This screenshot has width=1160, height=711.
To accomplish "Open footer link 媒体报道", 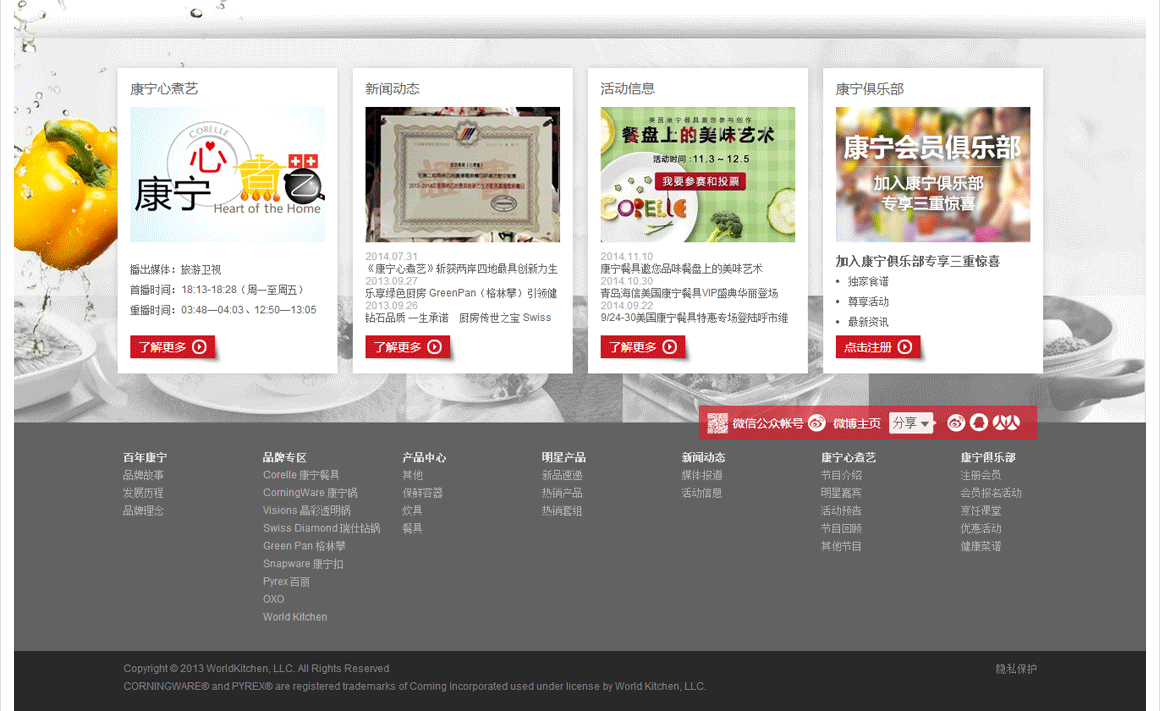I will [702, 475].
